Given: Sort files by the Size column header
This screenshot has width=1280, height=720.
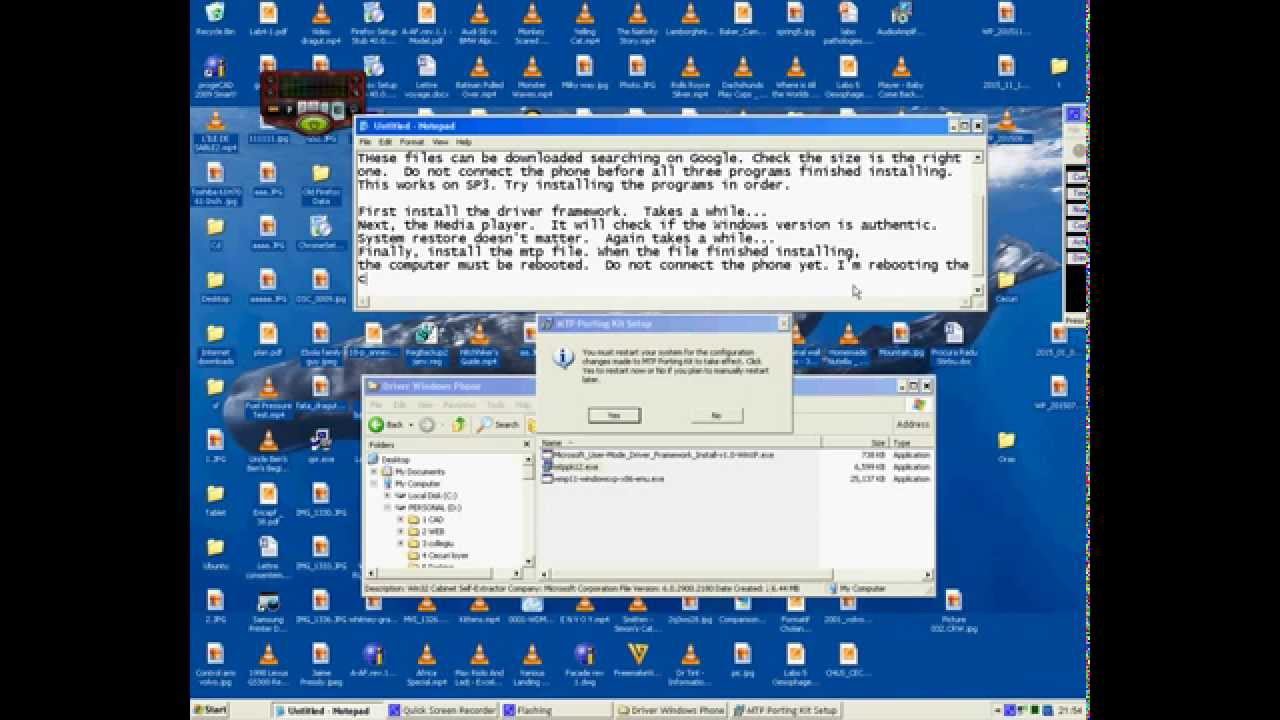Looking at the screenshot, I should click(855, 442).
